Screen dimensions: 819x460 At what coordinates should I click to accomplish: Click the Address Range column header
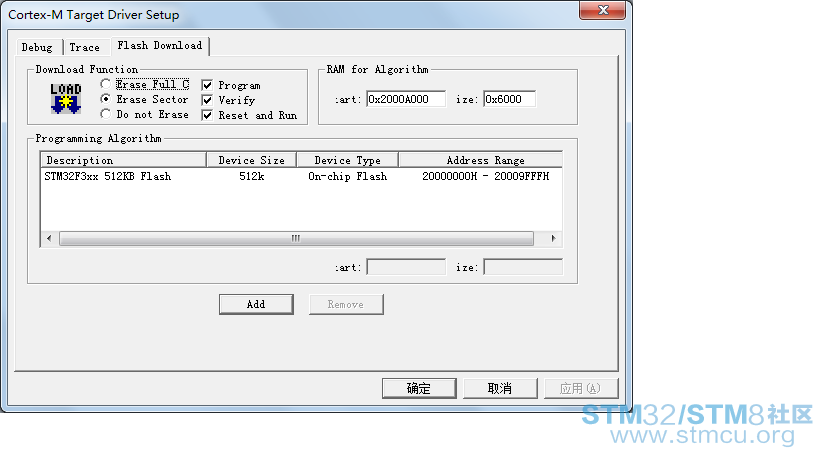click(x=481, y=160)
